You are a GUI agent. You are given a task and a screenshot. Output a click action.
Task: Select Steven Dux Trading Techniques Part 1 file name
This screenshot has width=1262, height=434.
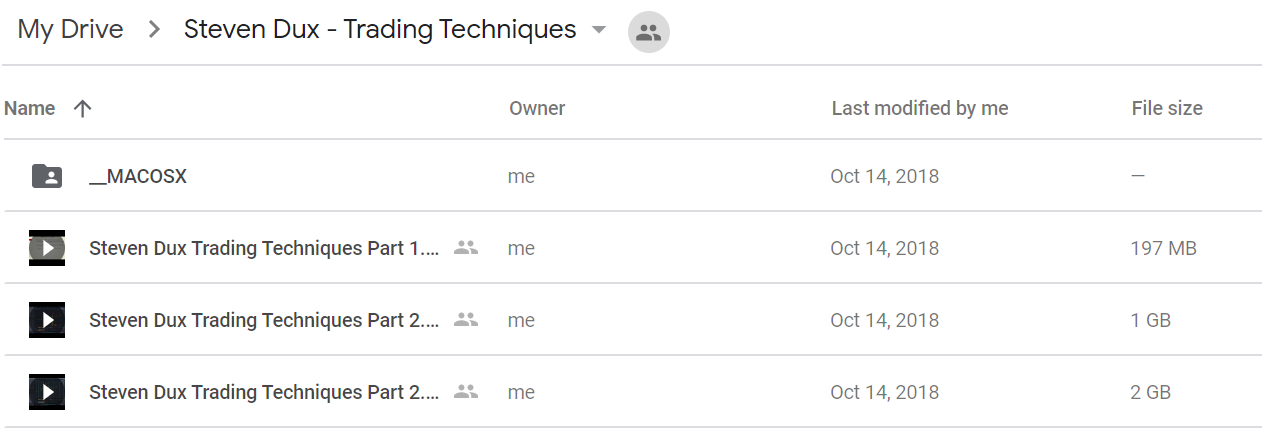coord(264,248)
